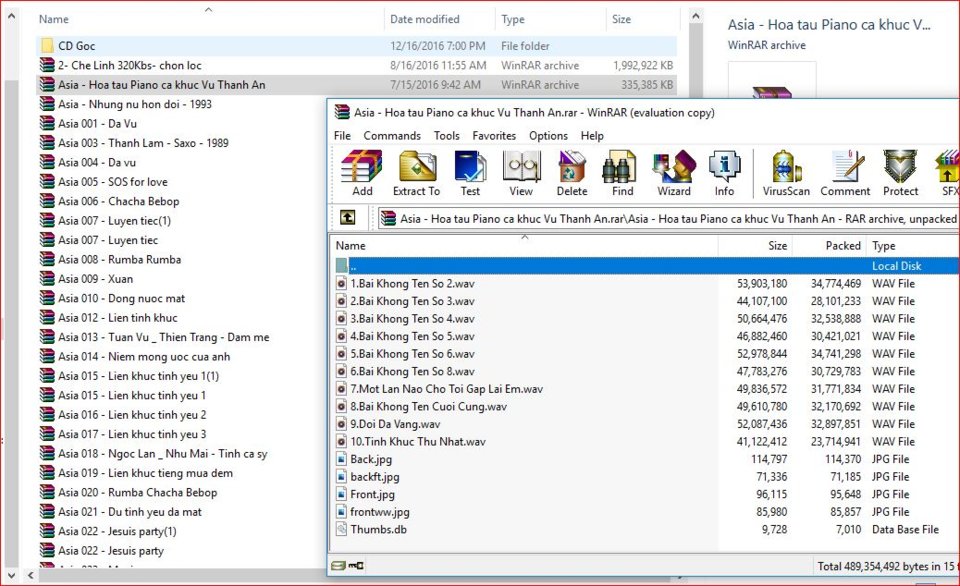Image resolution: width=960 pixels, height=586 pixels.
Task: Open the File menu in WinRAR
Action: click(342, 136)
